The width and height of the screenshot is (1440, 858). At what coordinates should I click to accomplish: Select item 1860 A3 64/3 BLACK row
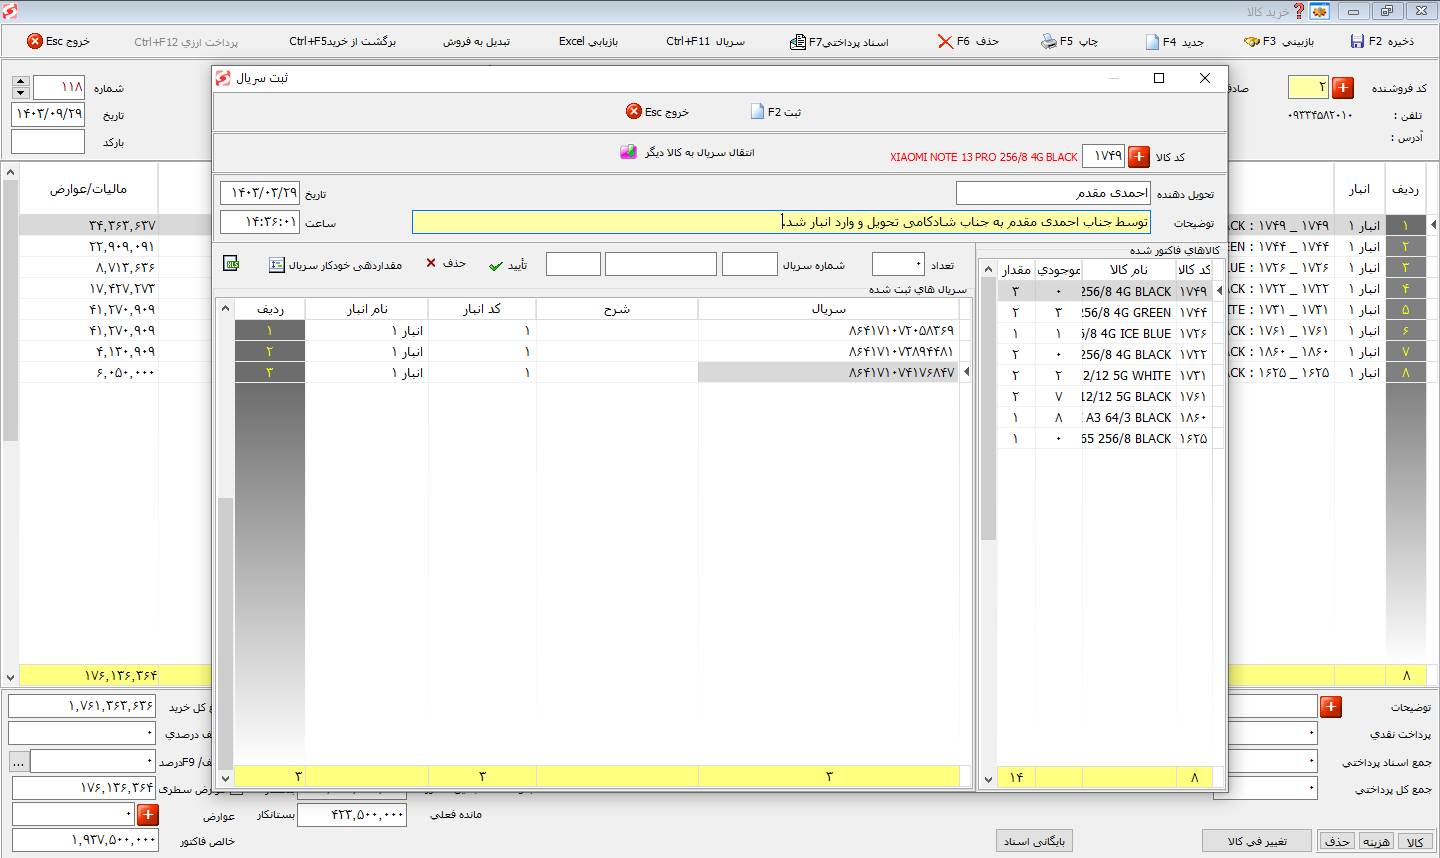coord(1104,417)
